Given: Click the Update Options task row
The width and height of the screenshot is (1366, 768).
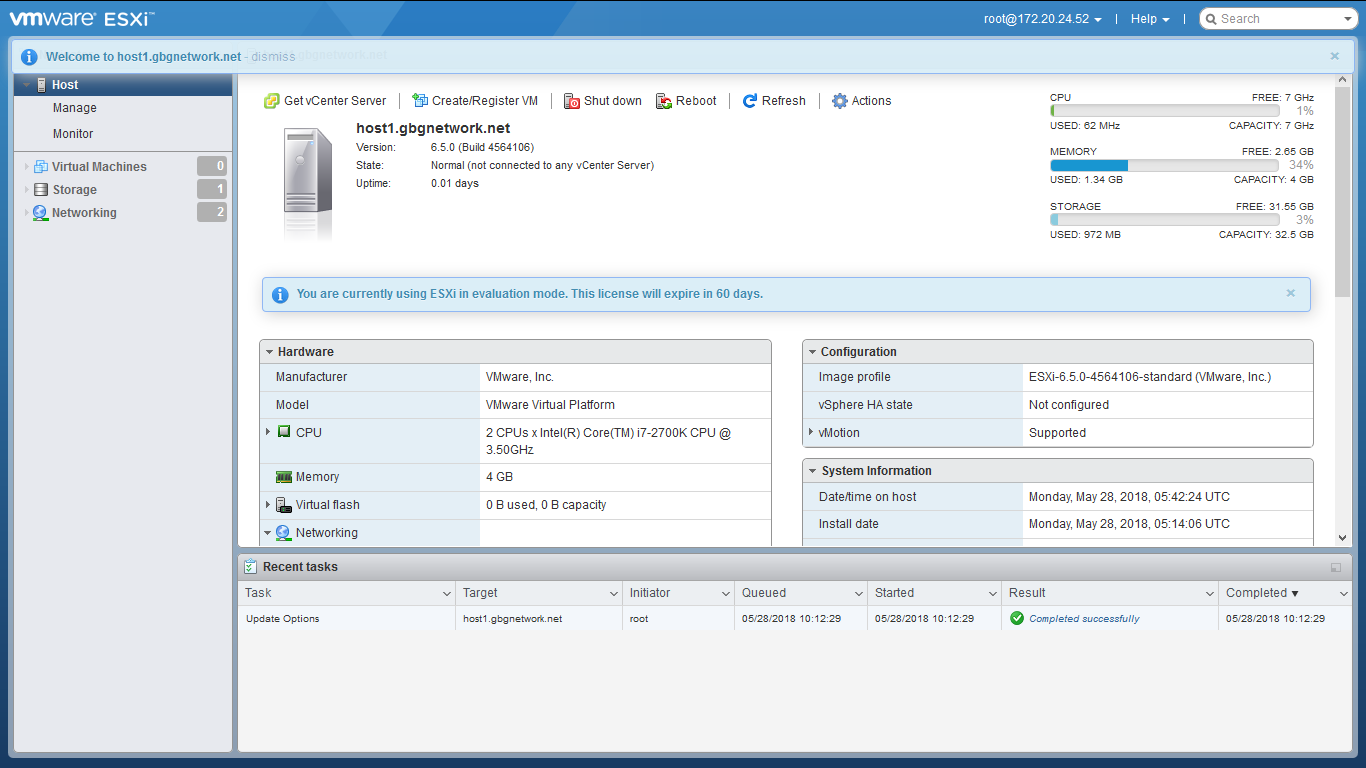Looking at the screenshot, I should [x=795, y=618].
